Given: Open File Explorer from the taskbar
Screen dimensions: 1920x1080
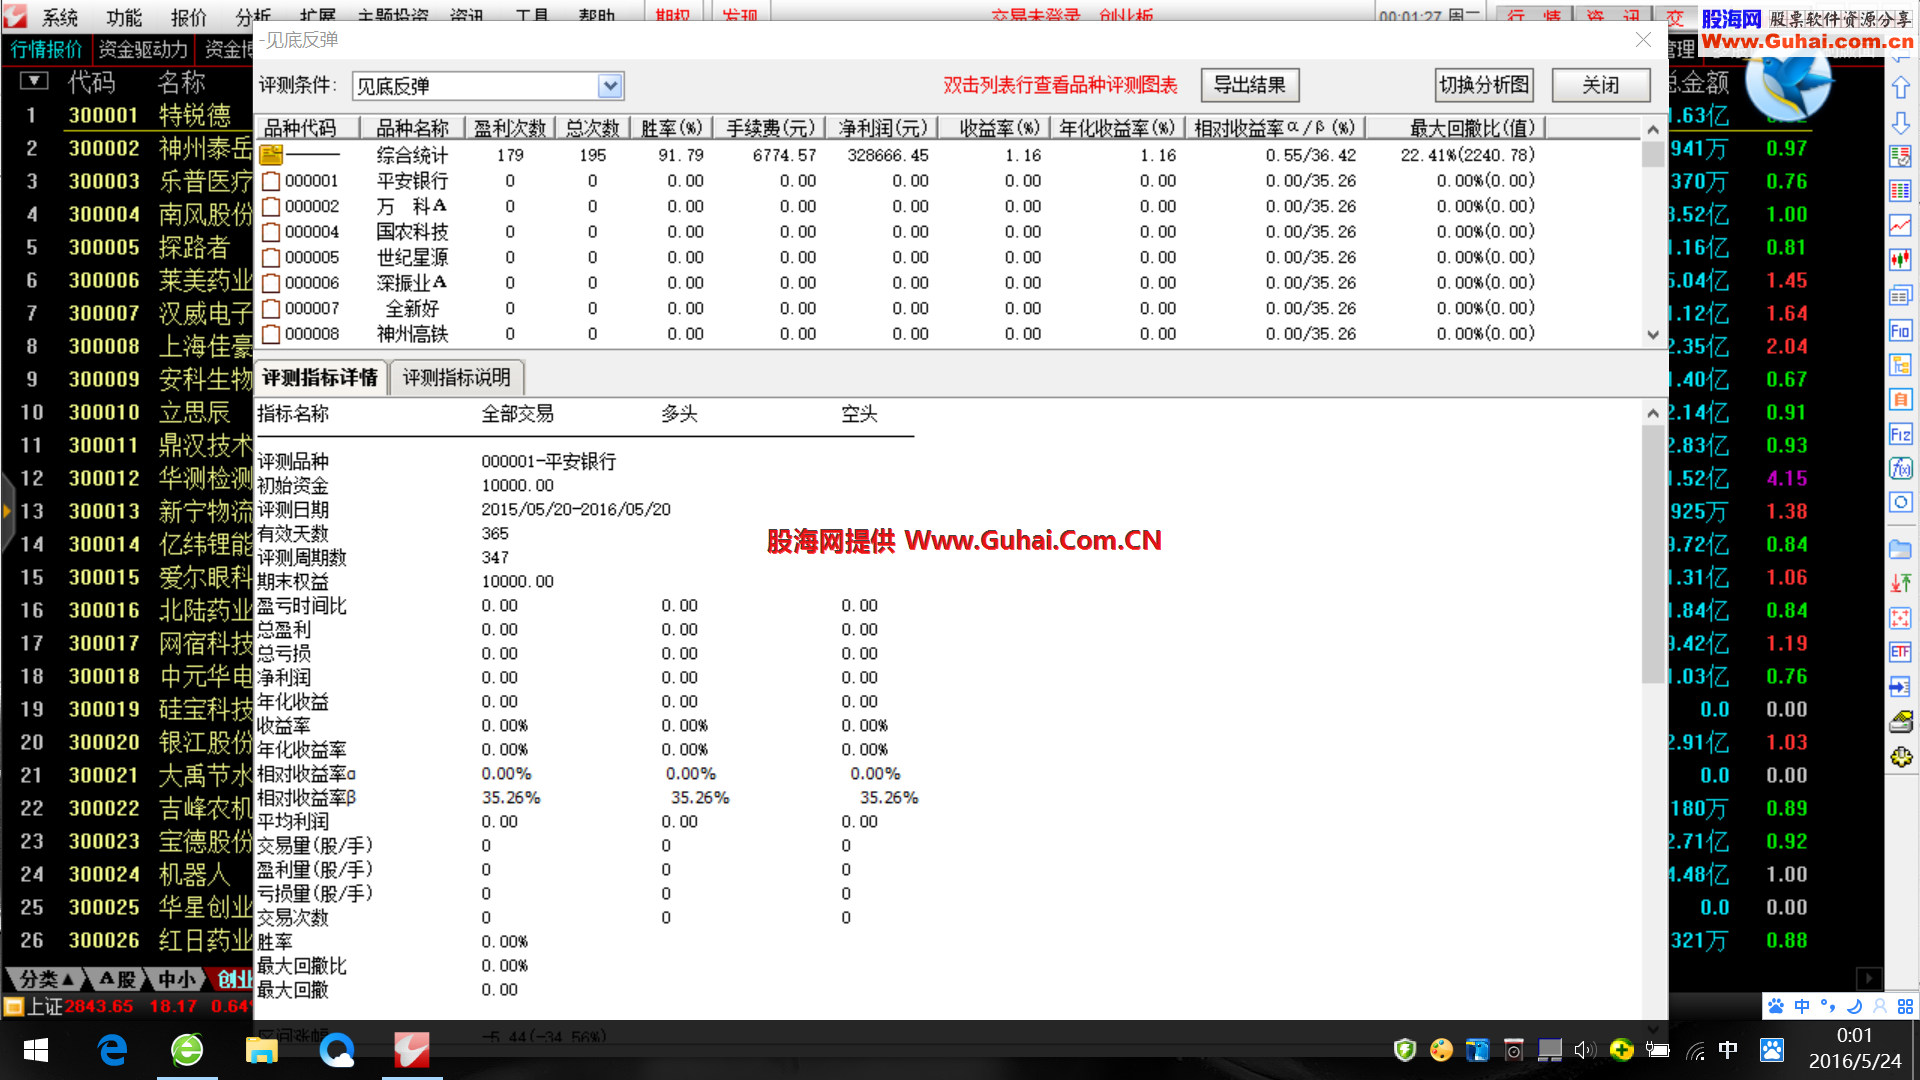Looking at the screenshot, I should [261, 1050].
